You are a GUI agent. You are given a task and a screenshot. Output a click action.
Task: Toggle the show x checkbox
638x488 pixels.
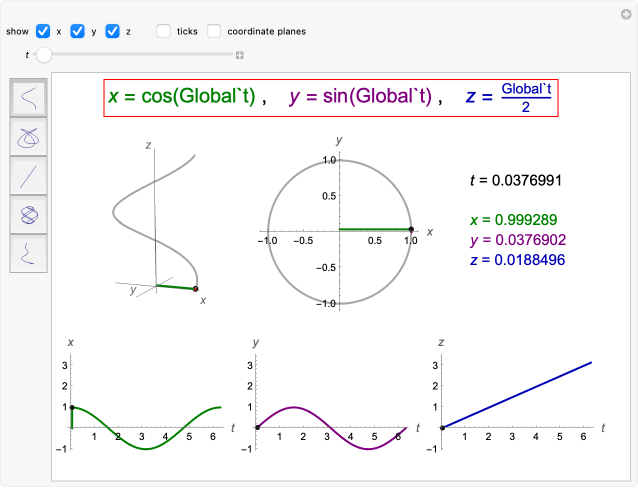coord(43,32)
